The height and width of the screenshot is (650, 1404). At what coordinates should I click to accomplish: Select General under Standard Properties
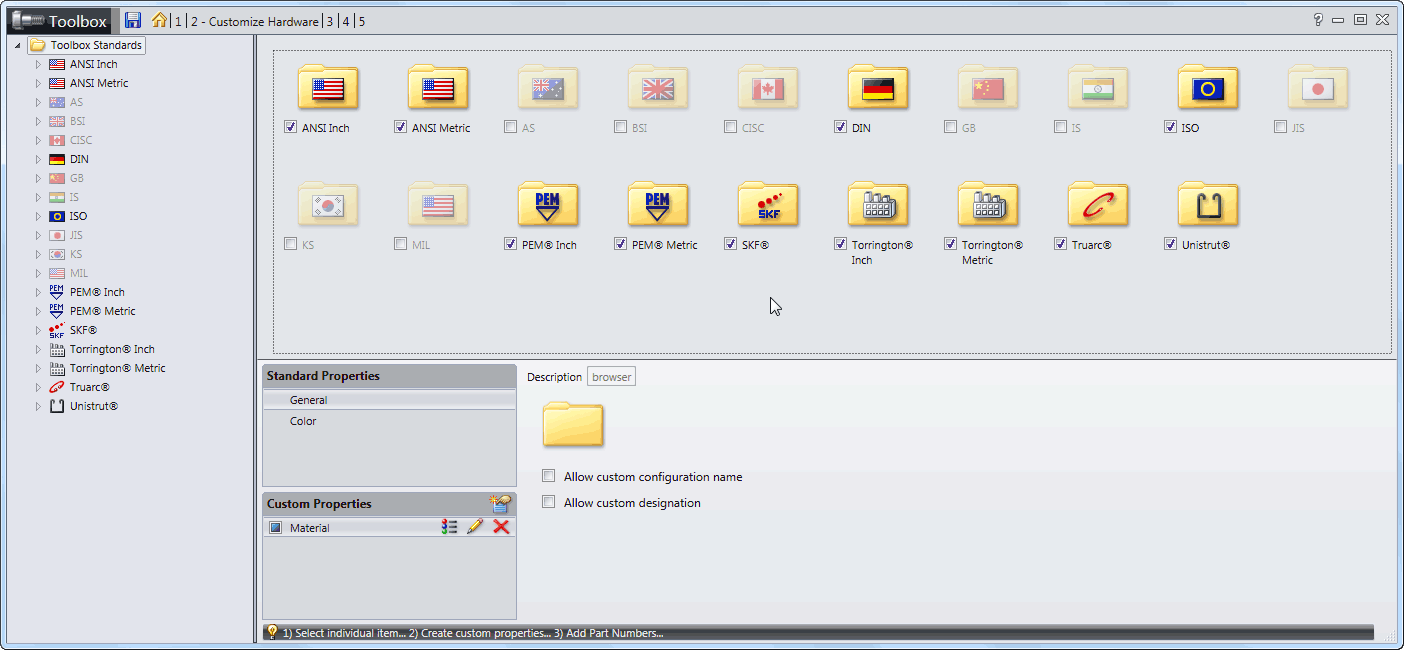pyautogui.click(x=389, y=400)
